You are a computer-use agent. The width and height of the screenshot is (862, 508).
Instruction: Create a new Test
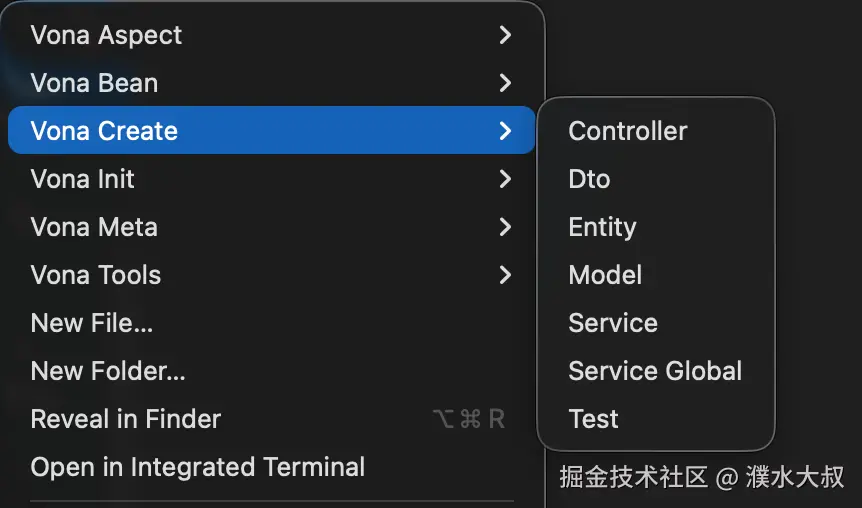click(x=593, y=419)
